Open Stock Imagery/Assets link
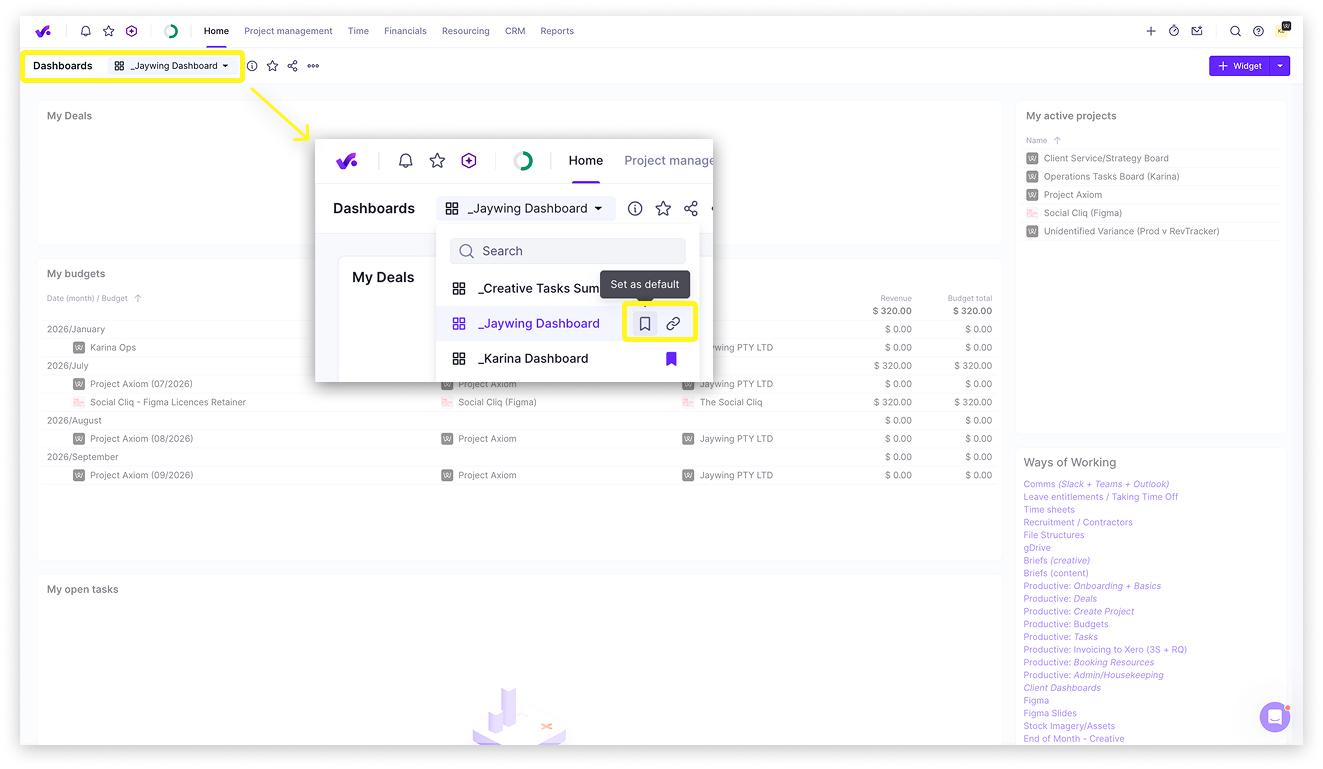Image resolution: width=1323 pixels, height=769 pixels. click(1069, 727)
